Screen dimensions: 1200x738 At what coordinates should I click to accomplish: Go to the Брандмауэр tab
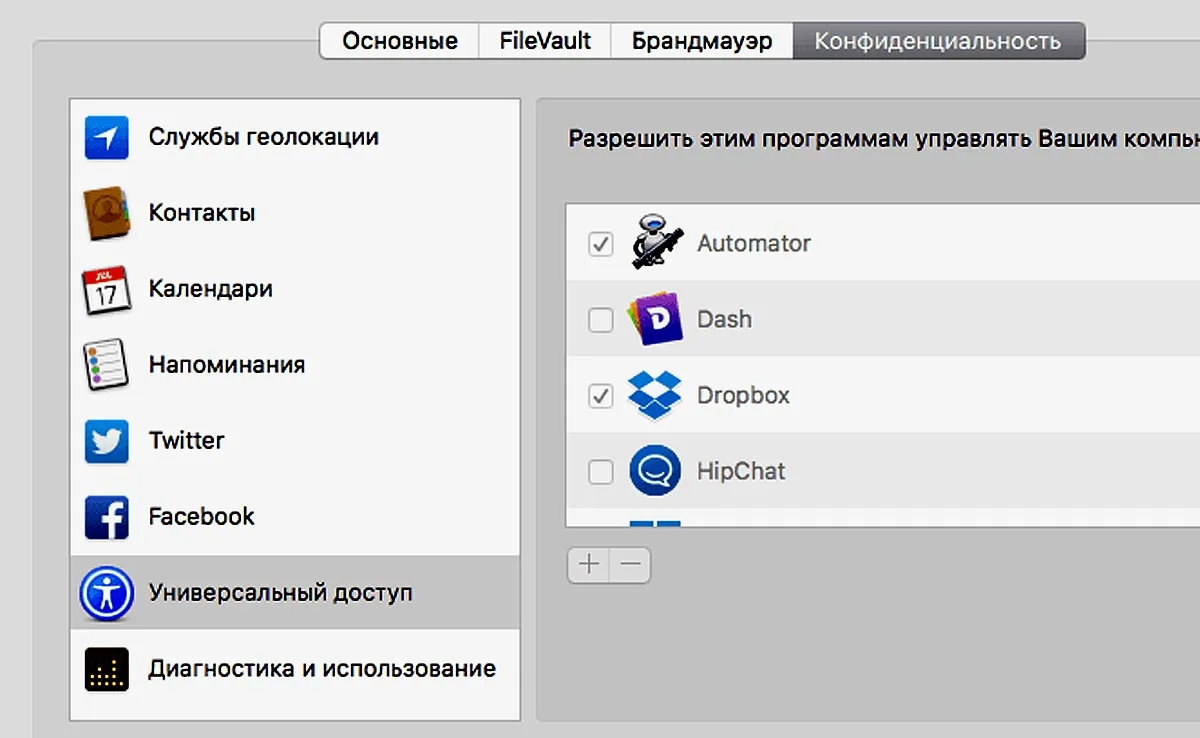pos(702,41)
